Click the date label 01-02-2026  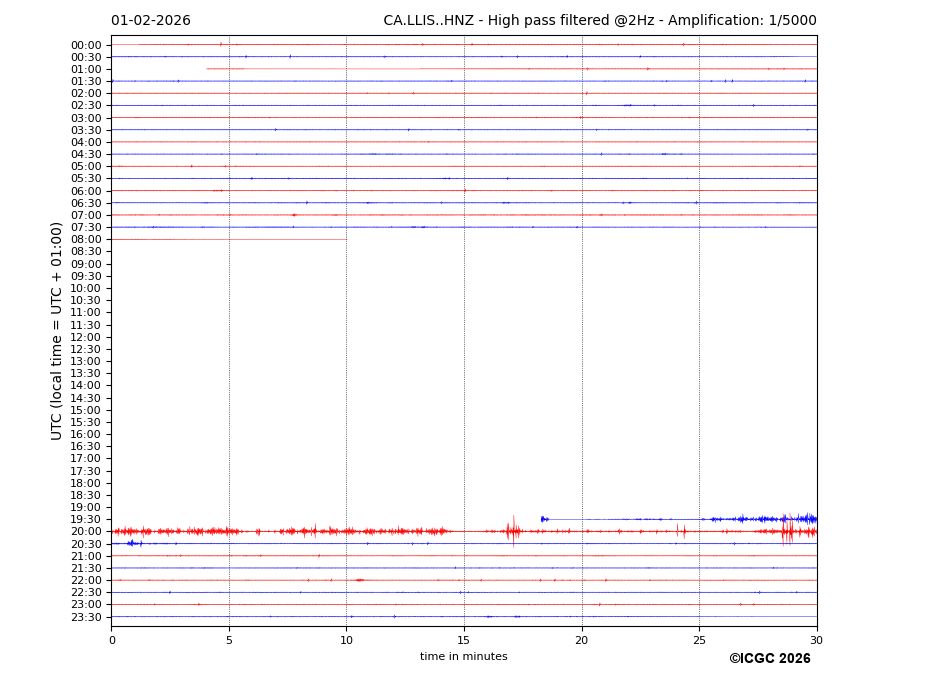(x=150, y=21)
